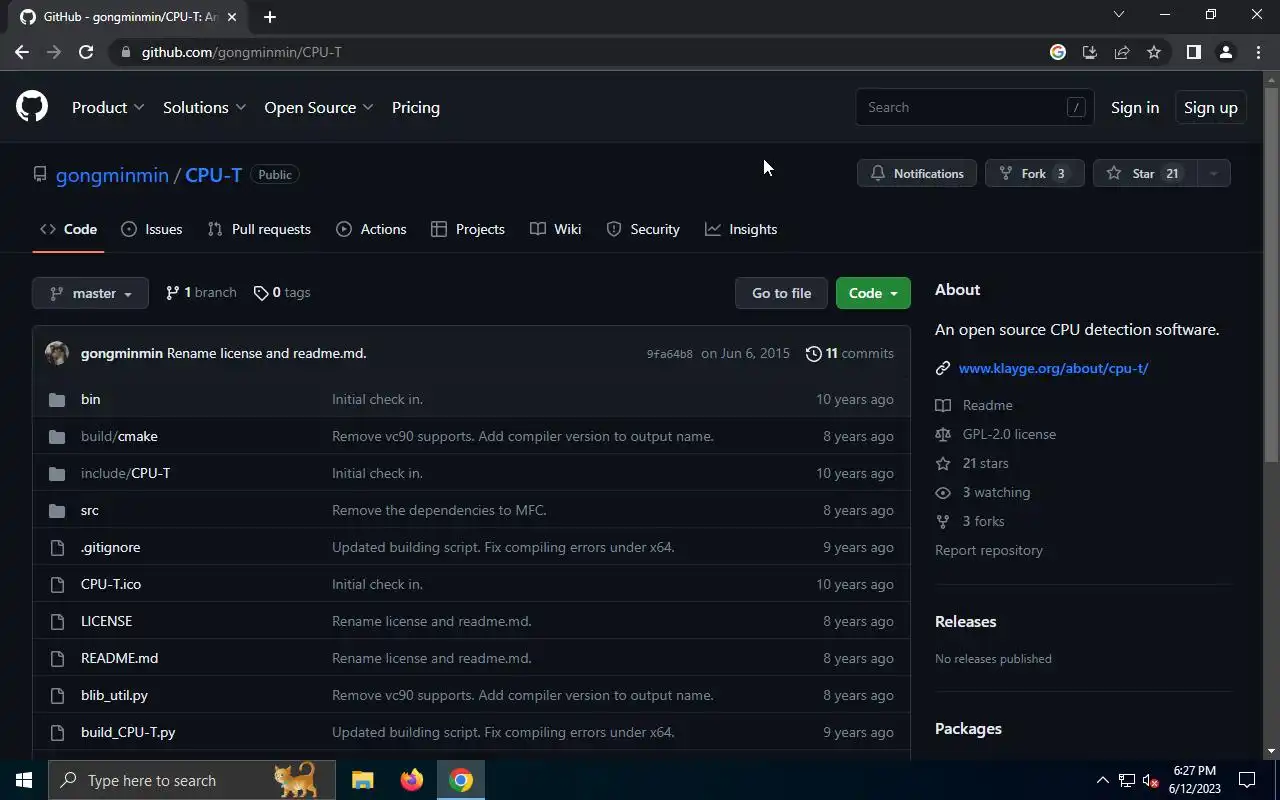Click the src folder icon
The height and width of the screenshot is (800, 1280).
(x=57, y=510)
